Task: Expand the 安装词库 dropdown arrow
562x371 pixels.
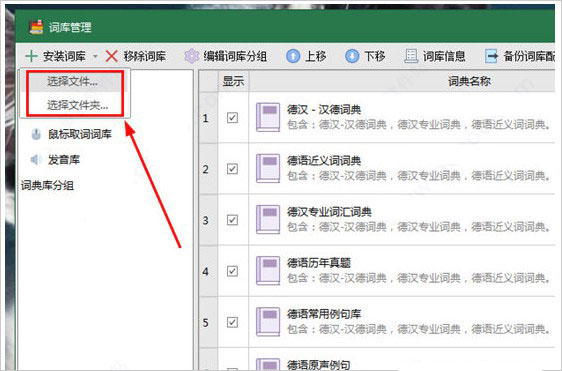Action: coord(95,56)
